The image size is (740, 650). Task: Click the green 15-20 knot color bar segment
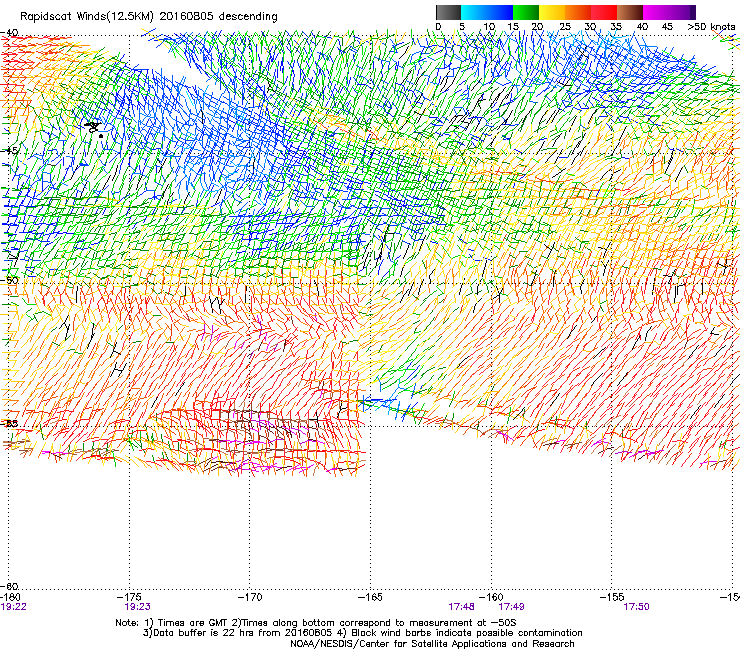click(526, 12)
